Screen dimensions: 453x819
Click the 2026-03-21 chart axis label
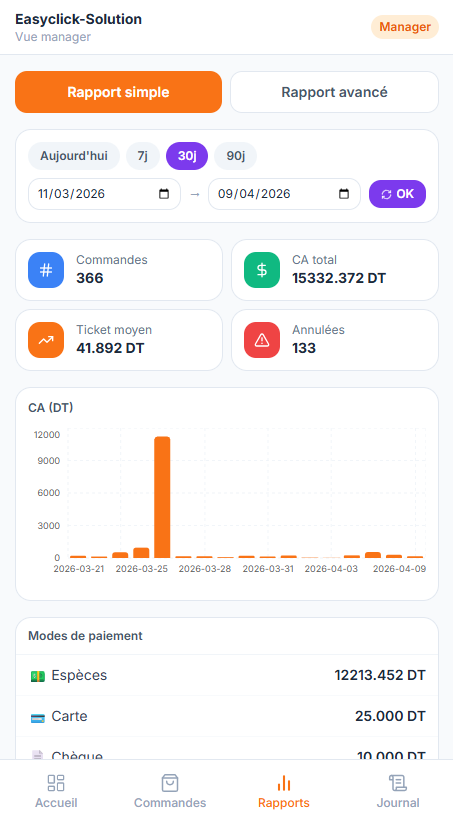pos(78,569)
